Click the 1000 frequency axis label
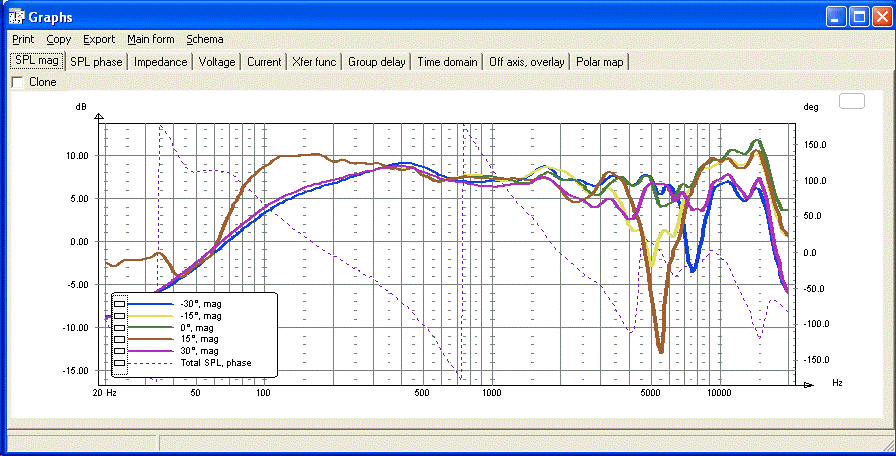The height and width of the screenshot is (456, 896). coord(491,393)
